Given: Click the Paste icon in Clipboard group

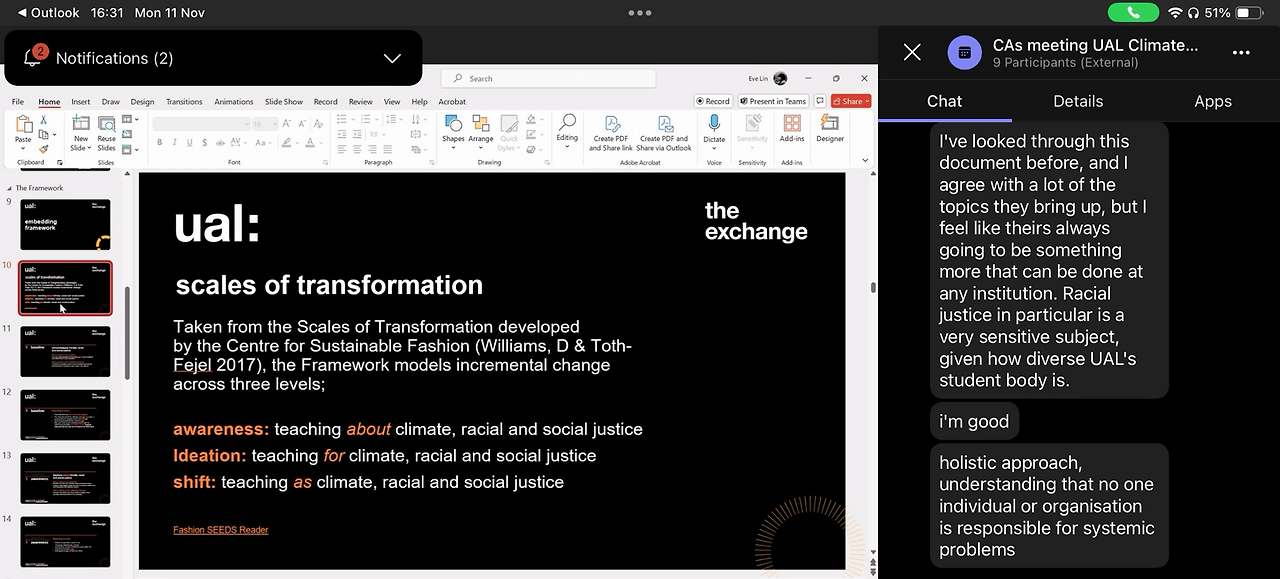Looking at the screenshot, I should (x=24, y=124).
